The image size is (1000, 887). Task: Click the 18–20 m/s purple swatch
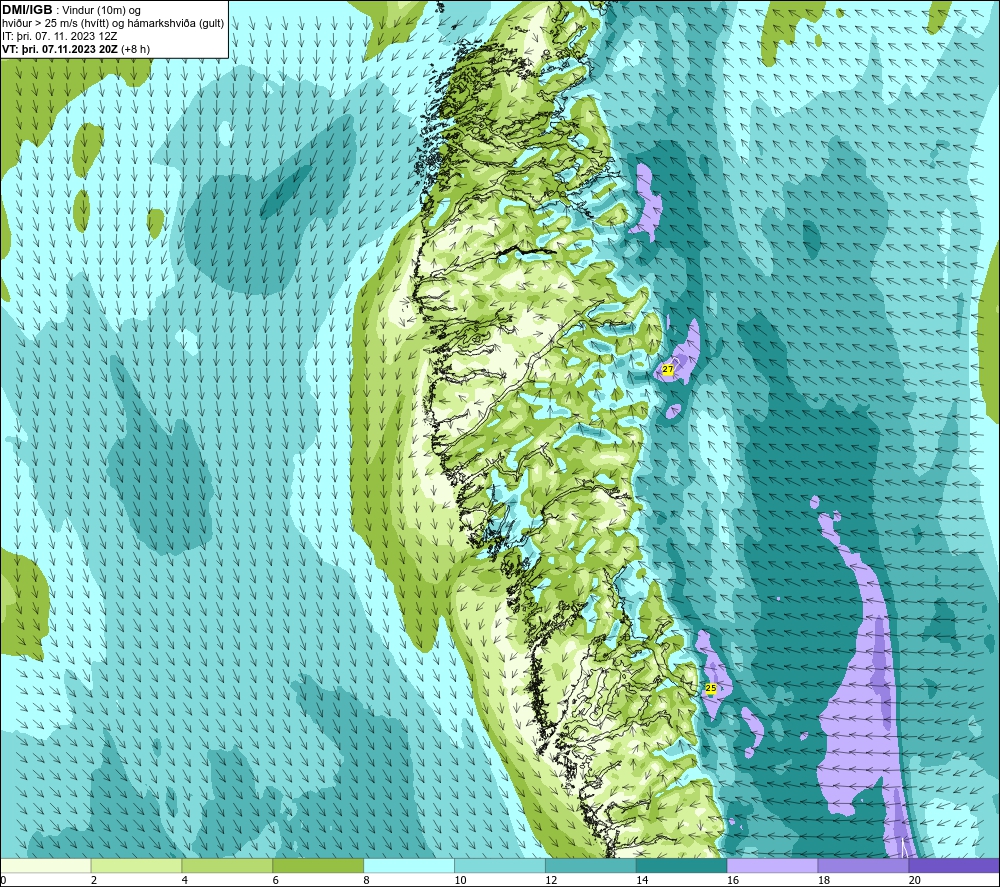pyautogui.click(x=863, y=865)
